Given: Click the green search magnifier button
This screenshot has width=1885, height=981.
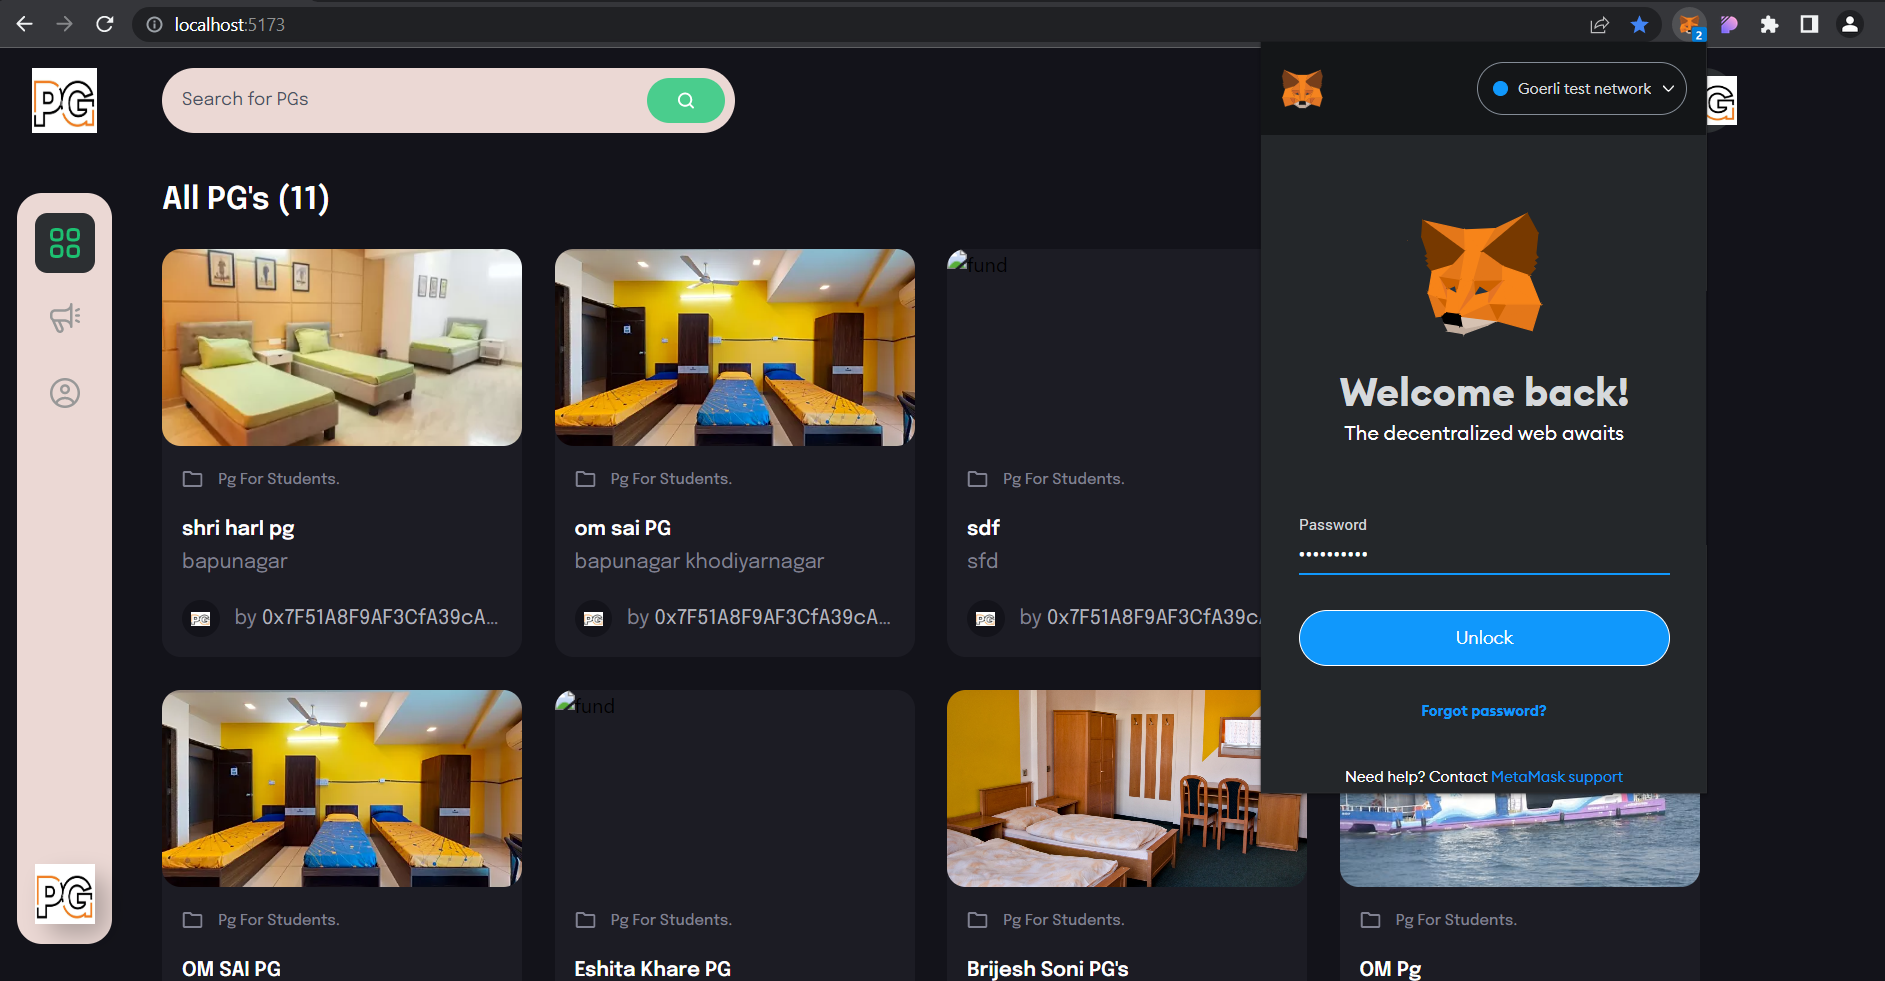Looking at the screenshot, I should click(685, 100).
